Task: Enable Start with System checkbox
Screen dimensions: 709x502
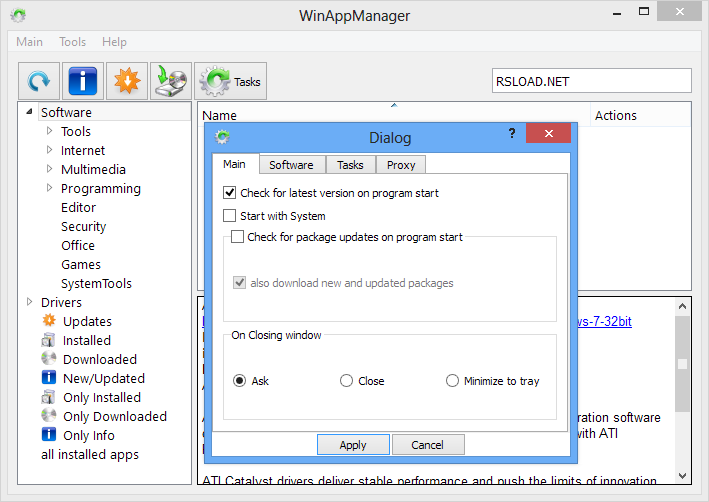Action: pos(230,215)
